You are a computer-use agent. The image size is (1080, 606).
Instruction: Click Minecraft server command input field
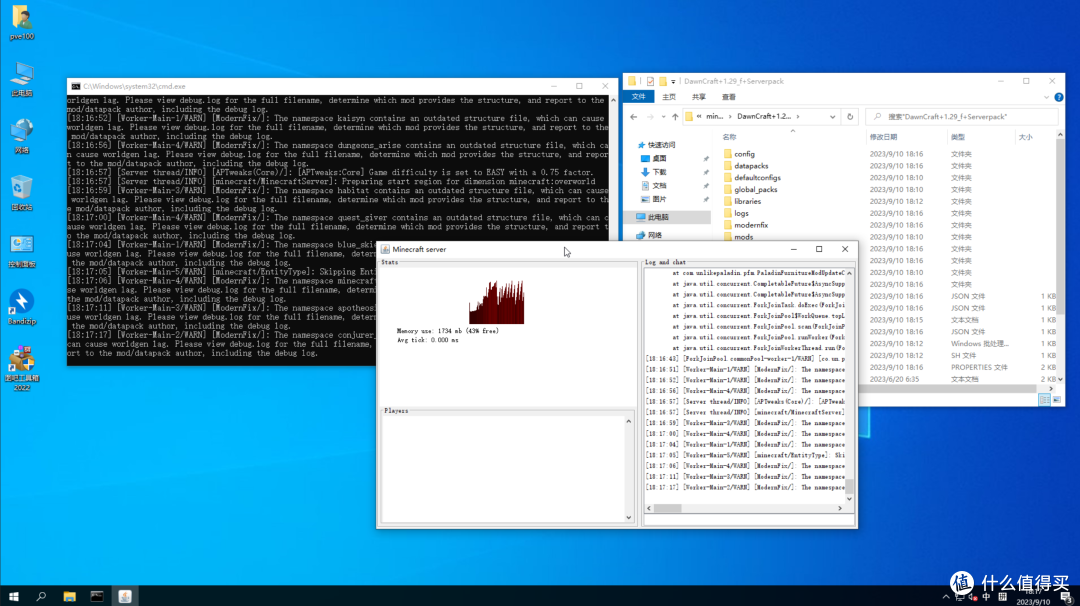coord(749,520)
